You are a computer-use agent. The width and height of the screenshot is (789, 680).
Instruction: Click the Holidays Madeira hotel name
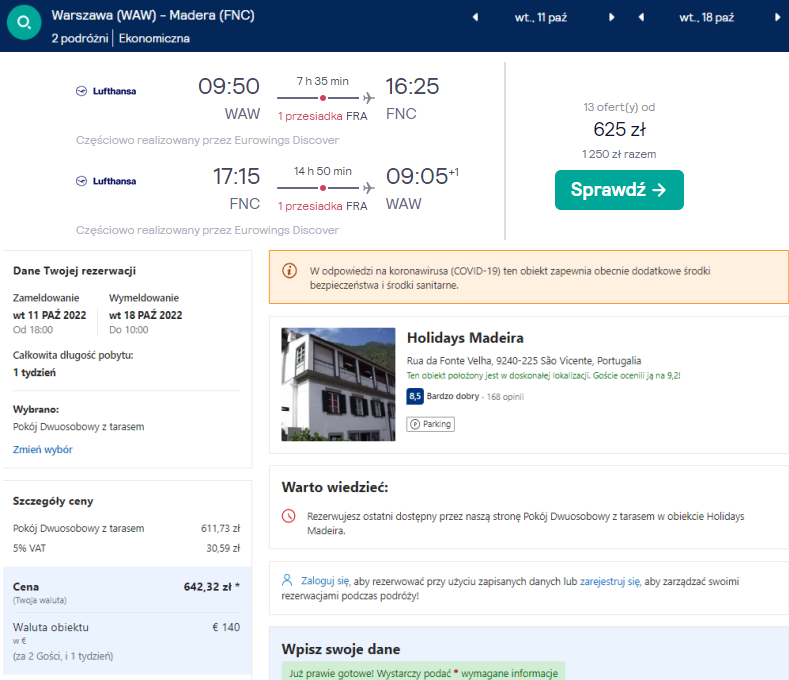pyautogui.click(x=465, y=338)
